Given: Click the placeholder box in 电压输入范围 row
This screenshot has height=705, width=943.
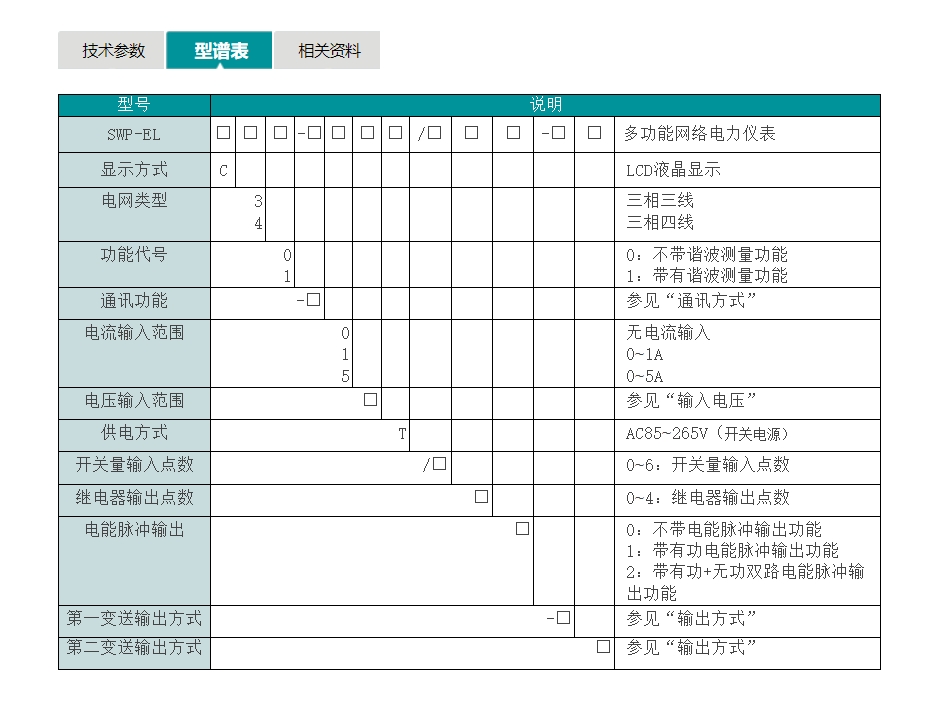Looking at the screenshot, I should (x=370, y=400).
